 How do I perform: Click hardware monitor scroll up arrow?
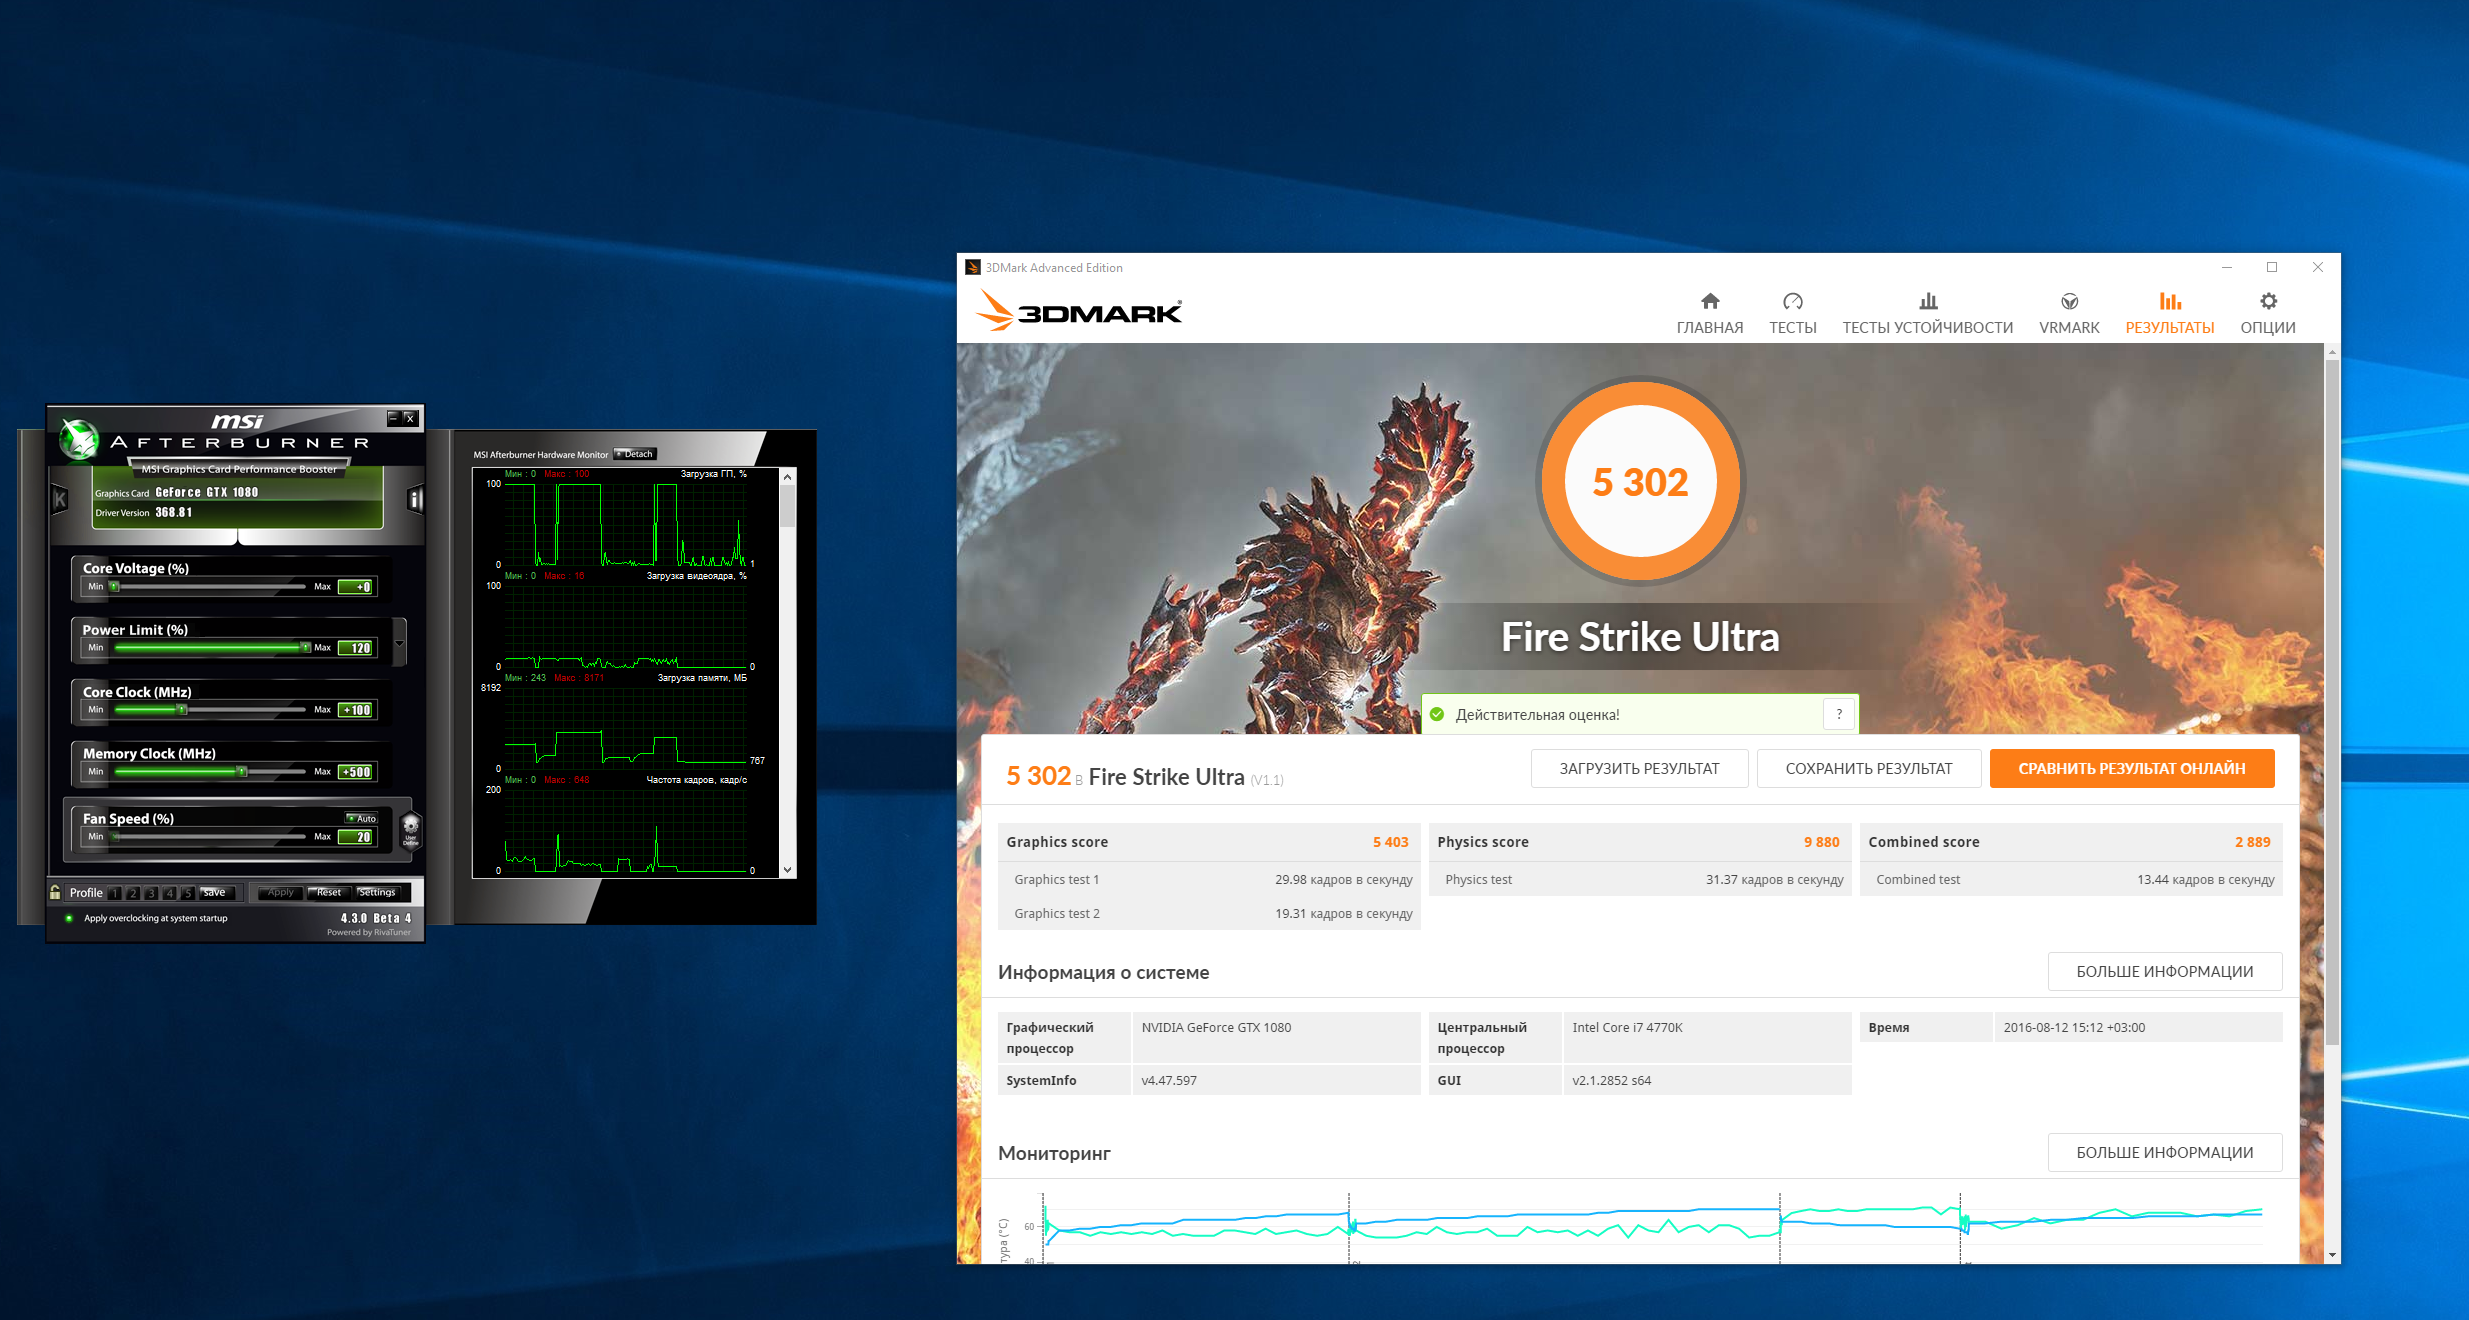pyautogui.click(x=788, y=477)
